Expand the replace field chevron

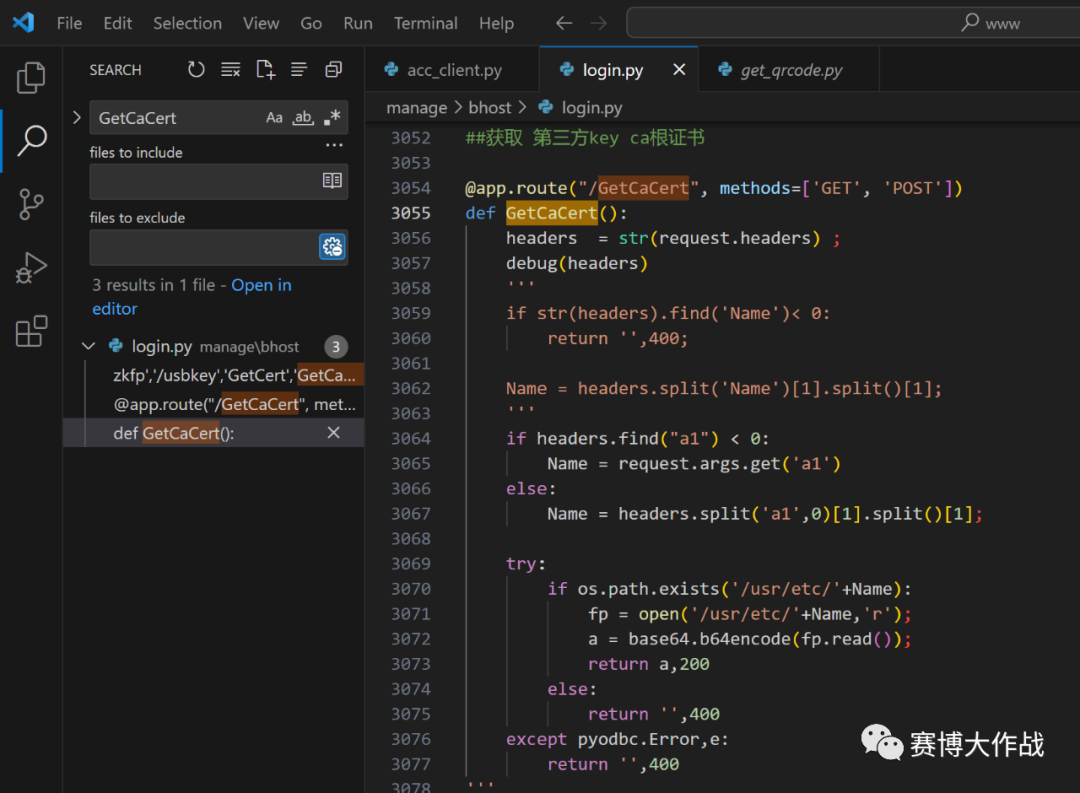pyautogui.click(x=77, y=118)
